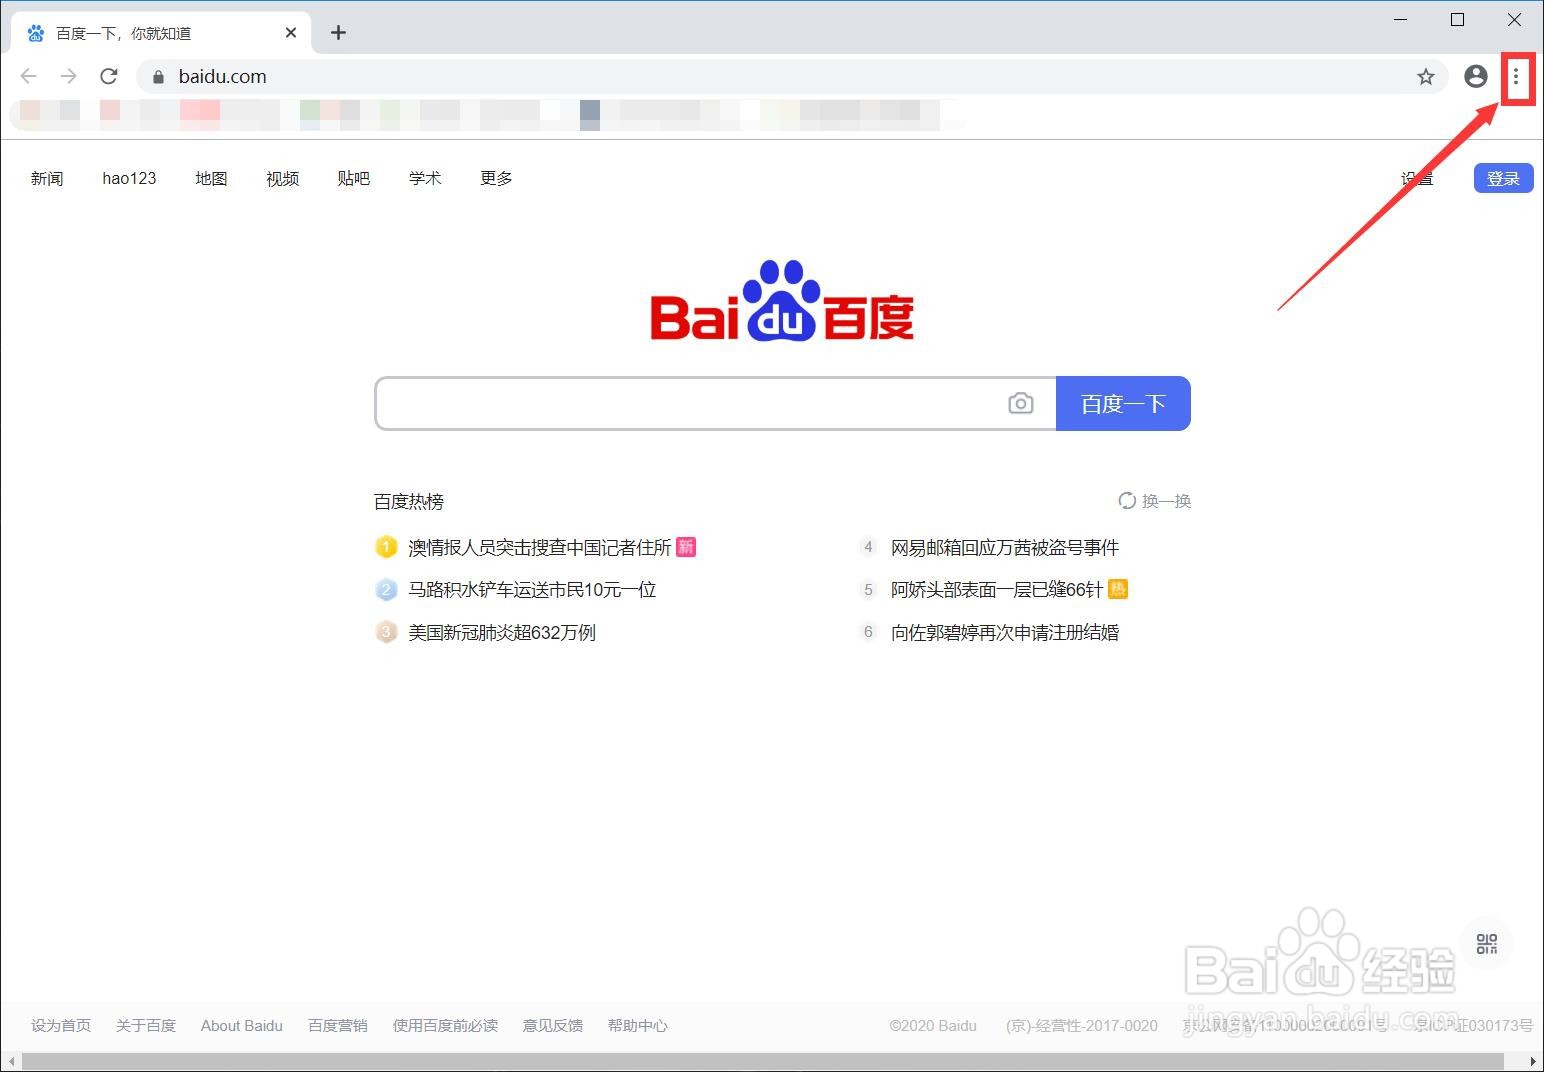Viewport: 1544px width, 1072px height.
Task: Open the 视频 navigation link
Action: point(283,178)
